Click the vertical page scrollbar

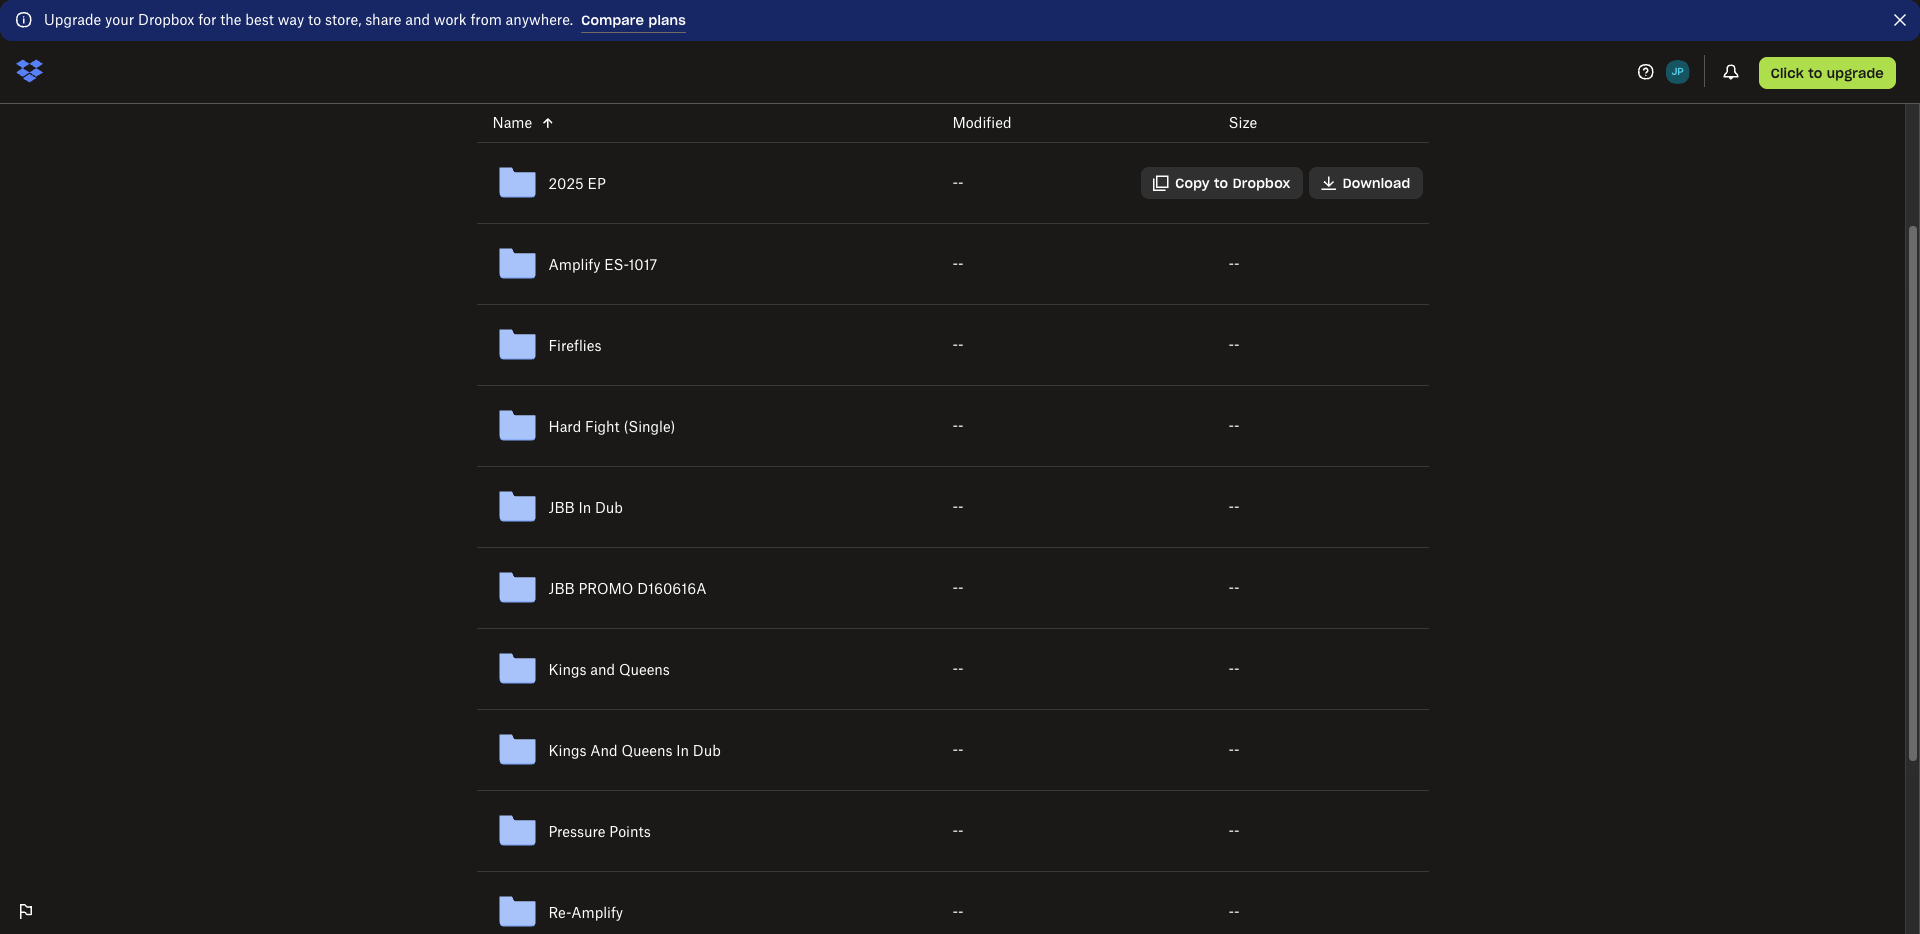click(1912, 490)
